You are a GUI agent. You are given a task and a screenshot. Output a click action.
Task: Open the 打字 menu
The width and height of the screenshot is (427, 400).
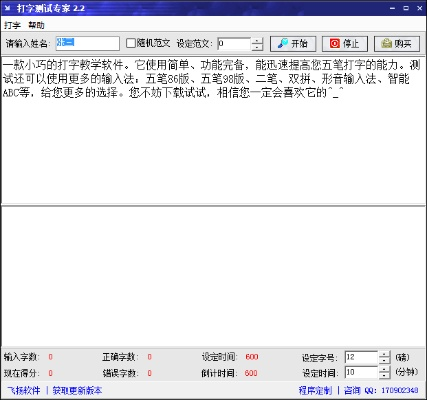pos(12,25)
